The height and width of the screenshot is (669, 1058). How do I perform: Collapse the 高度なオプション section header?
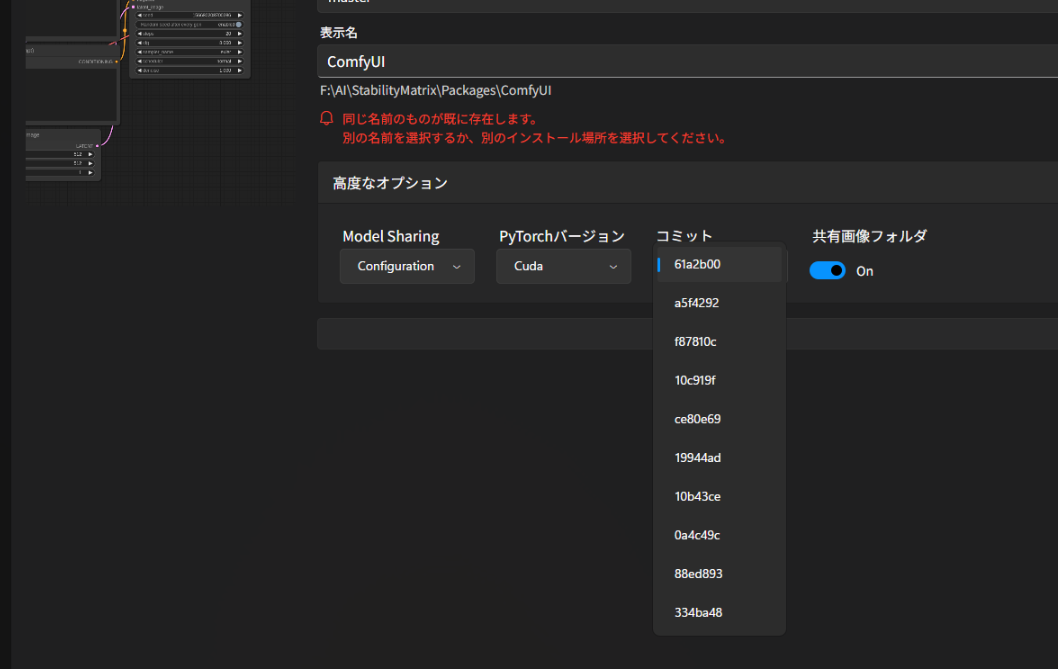point(688,183)
